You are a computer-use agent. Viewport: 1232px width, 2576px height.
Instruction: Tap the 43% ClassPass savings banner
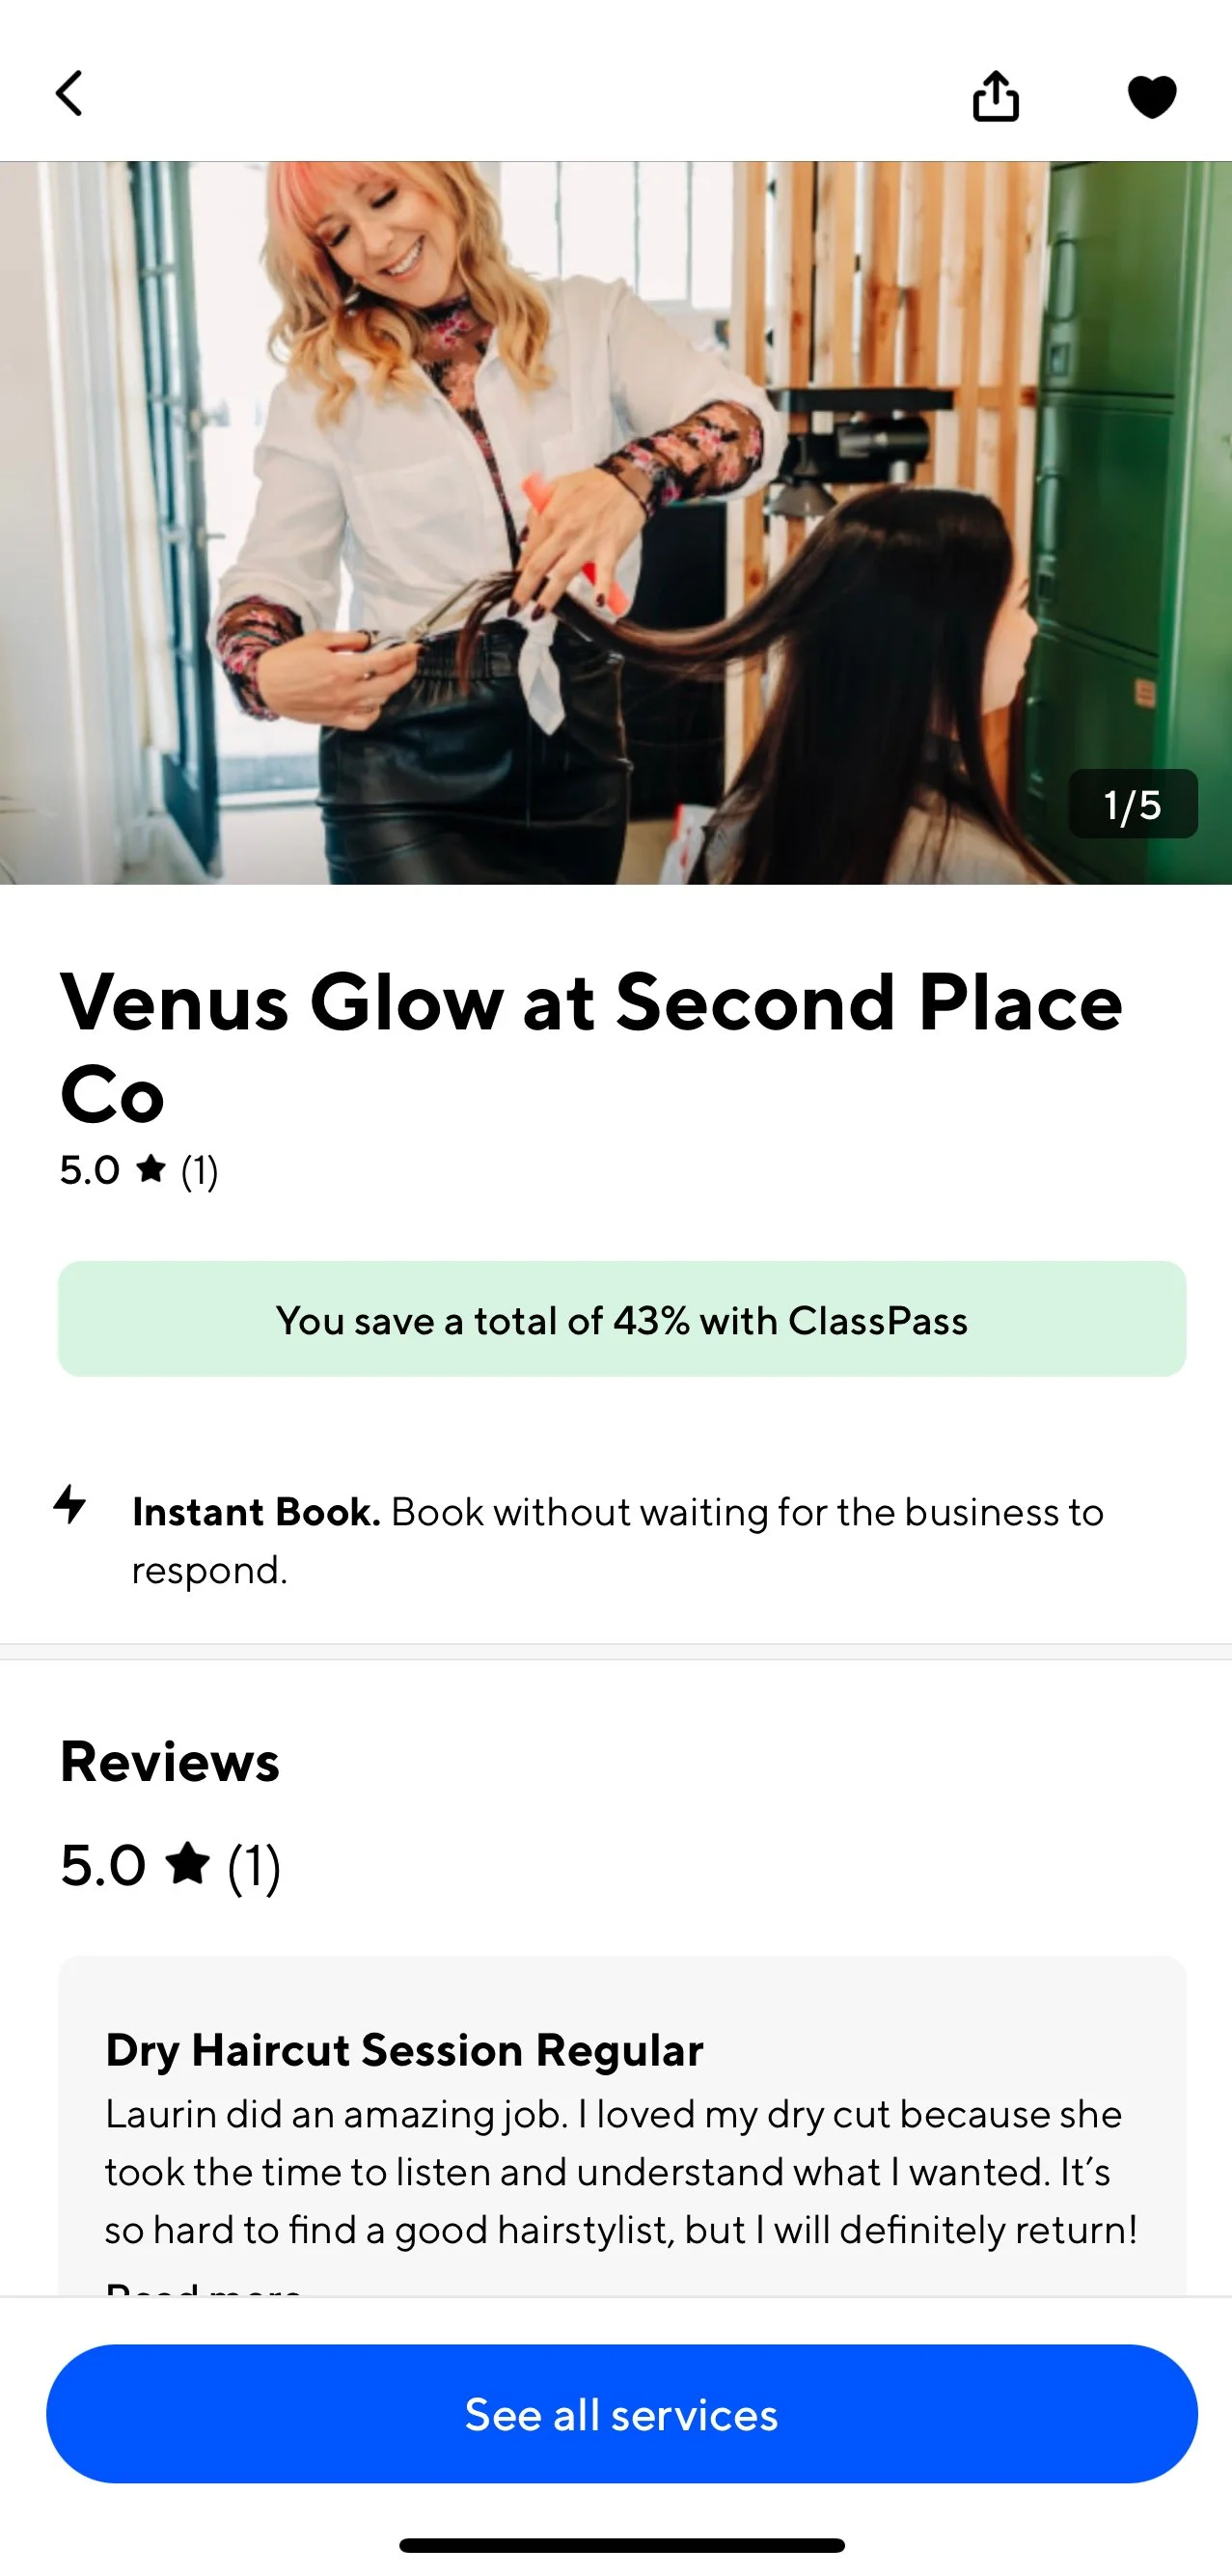click(621, 1319)
